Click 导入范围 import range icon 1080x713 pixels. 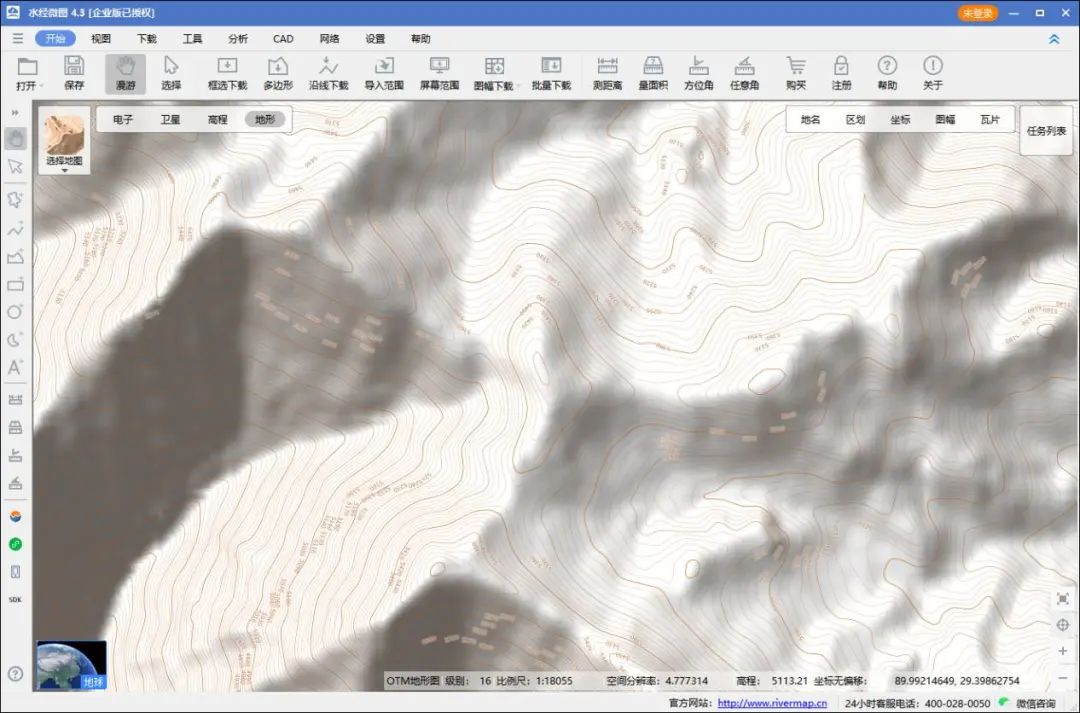tap(384, 74)
